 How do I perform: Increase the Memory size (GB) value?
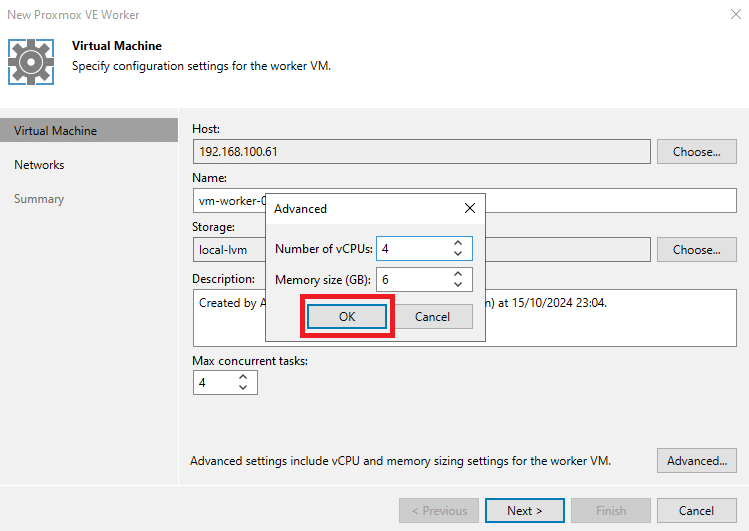tap(458, 274)
